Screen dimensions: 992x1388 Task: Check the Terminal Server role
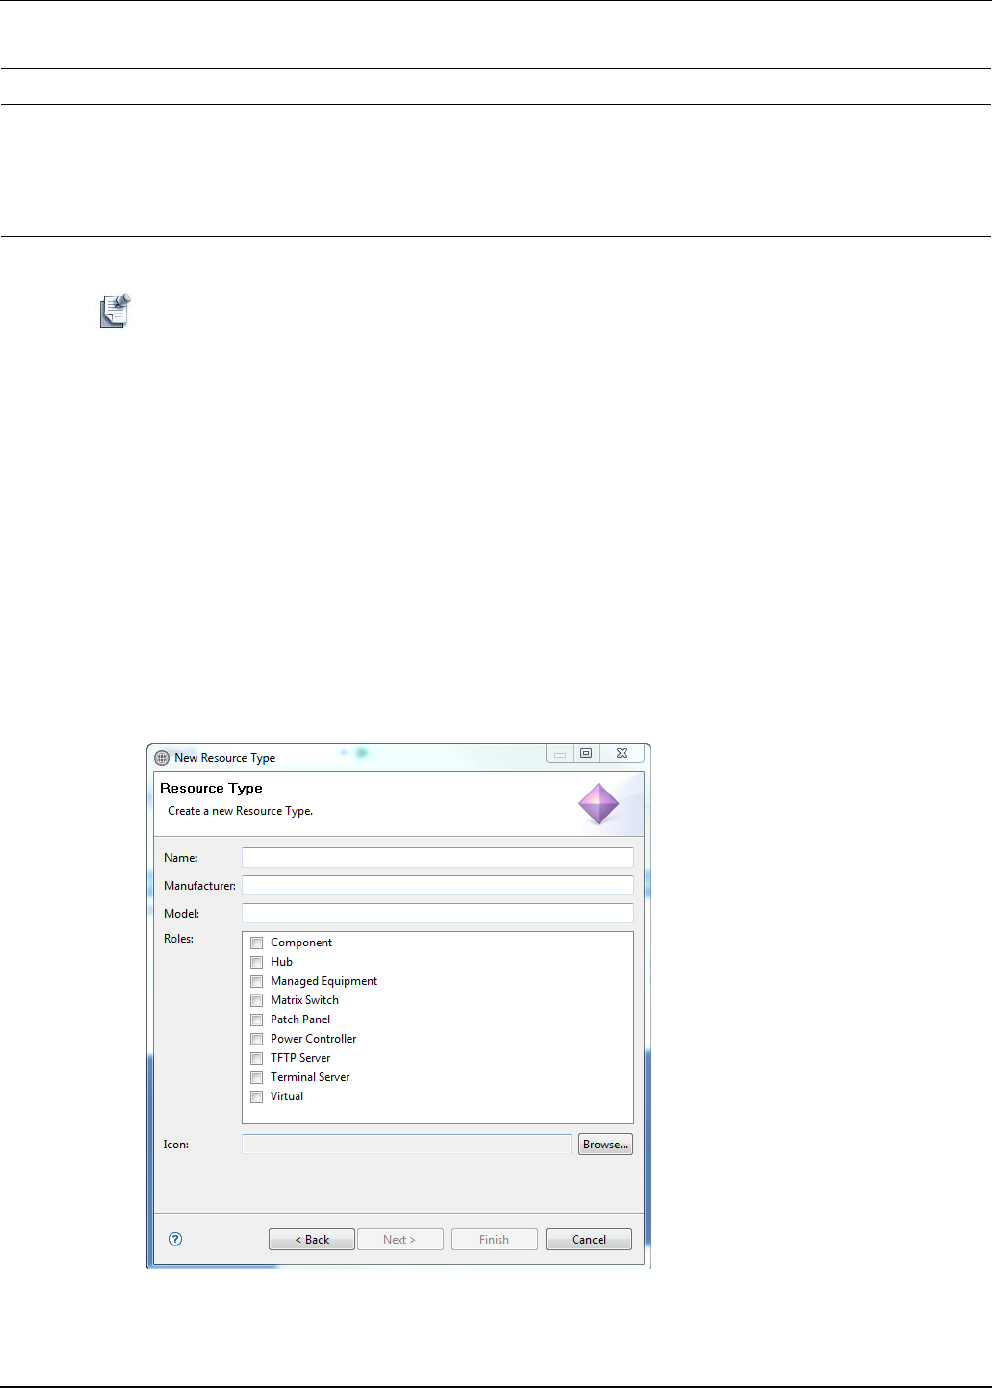click(257, 1077)
